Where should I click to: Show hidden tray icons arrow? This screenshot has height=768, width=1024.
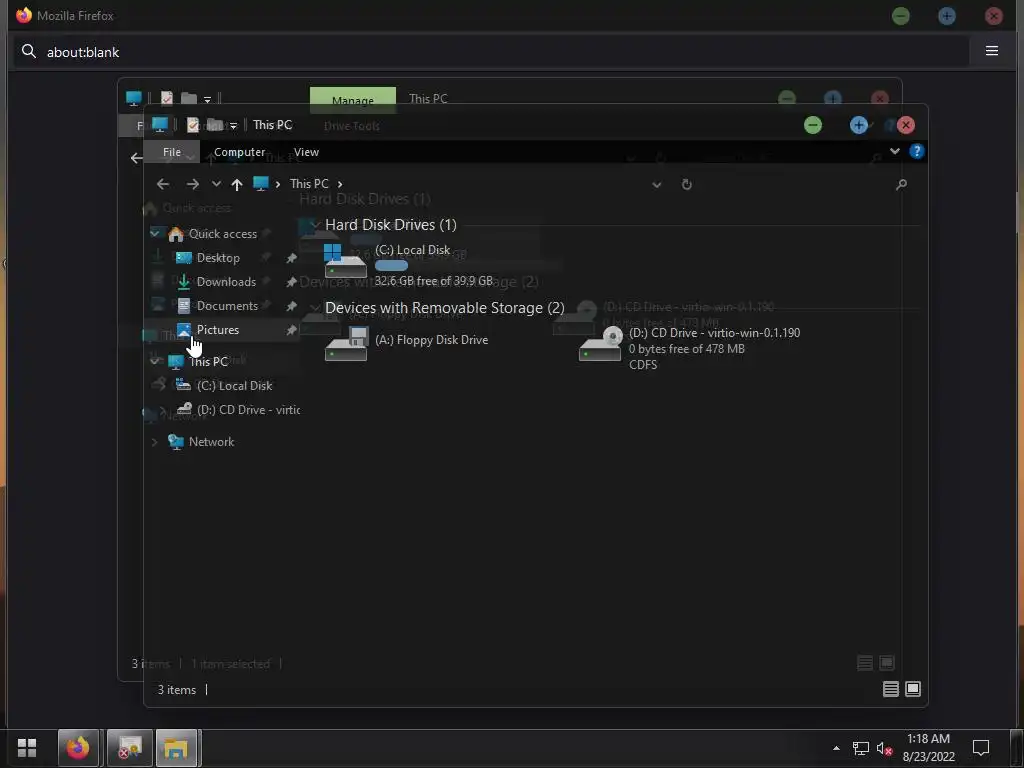(836, 748)
